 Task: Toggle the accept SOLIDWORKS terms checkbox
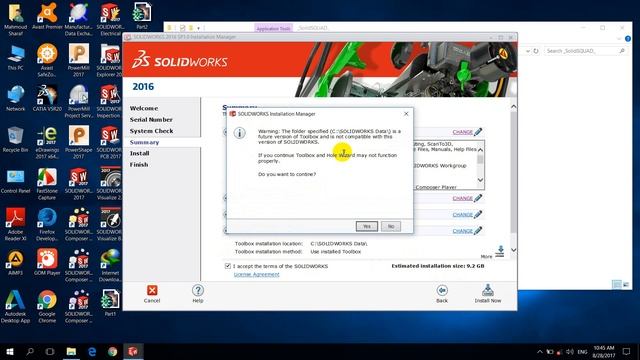(x=228, y=266)
